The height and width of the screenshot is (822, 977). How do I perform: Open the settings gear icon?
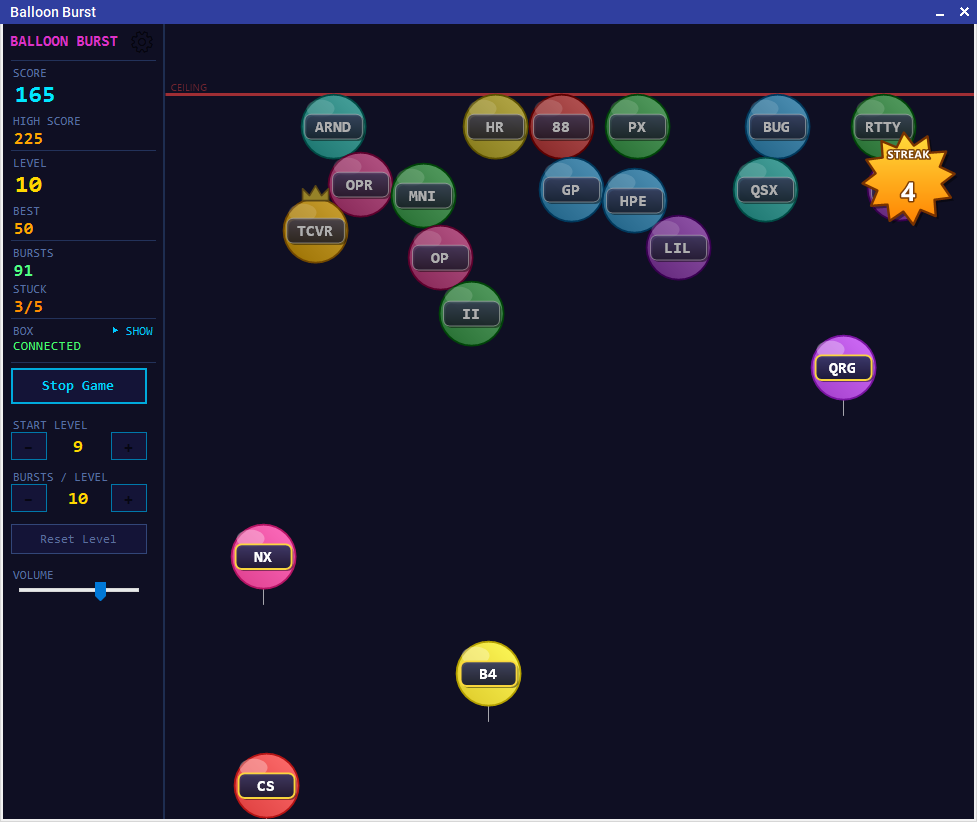click(141, 42)
